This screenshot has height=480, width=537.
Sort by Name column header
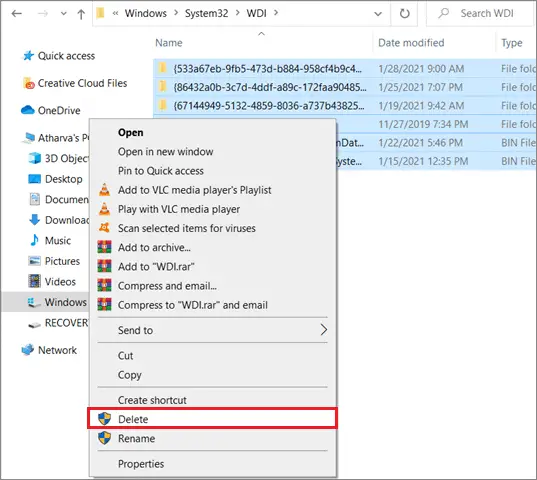168,43
